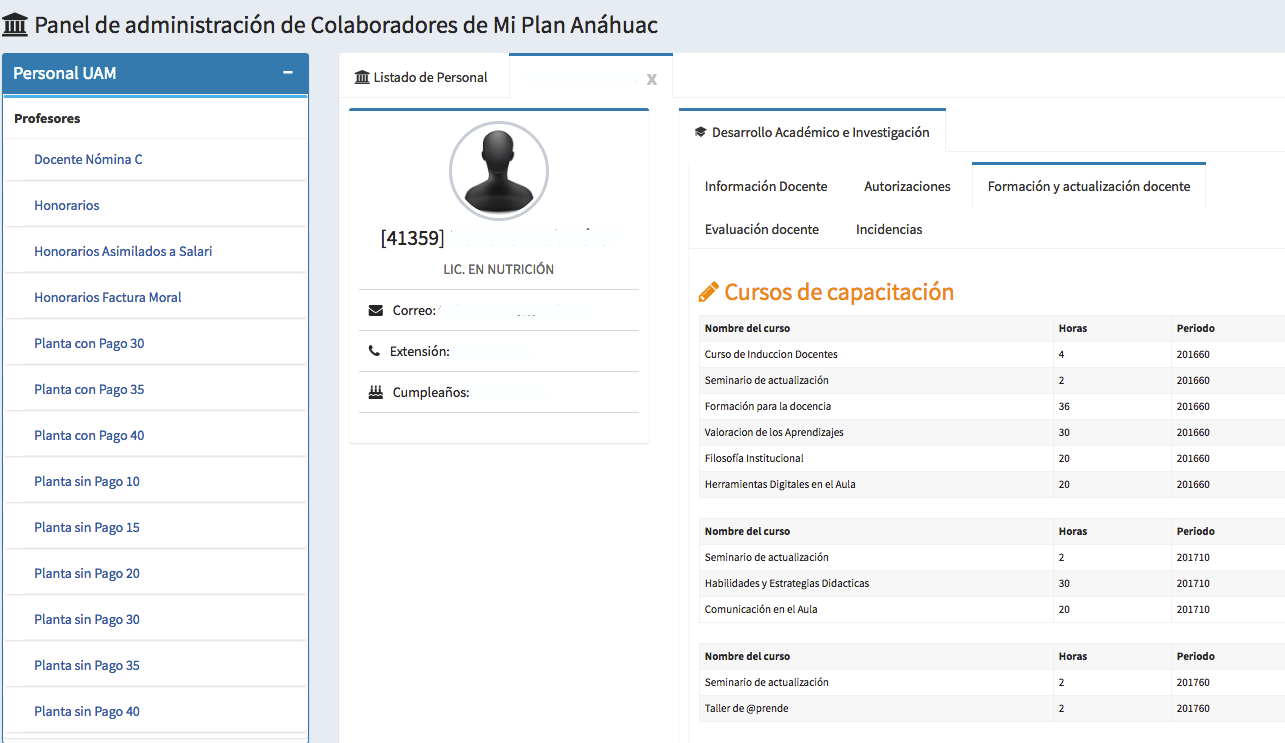
Task: Click the Curso de Induccion Docentes row
Action: [771, 354]
